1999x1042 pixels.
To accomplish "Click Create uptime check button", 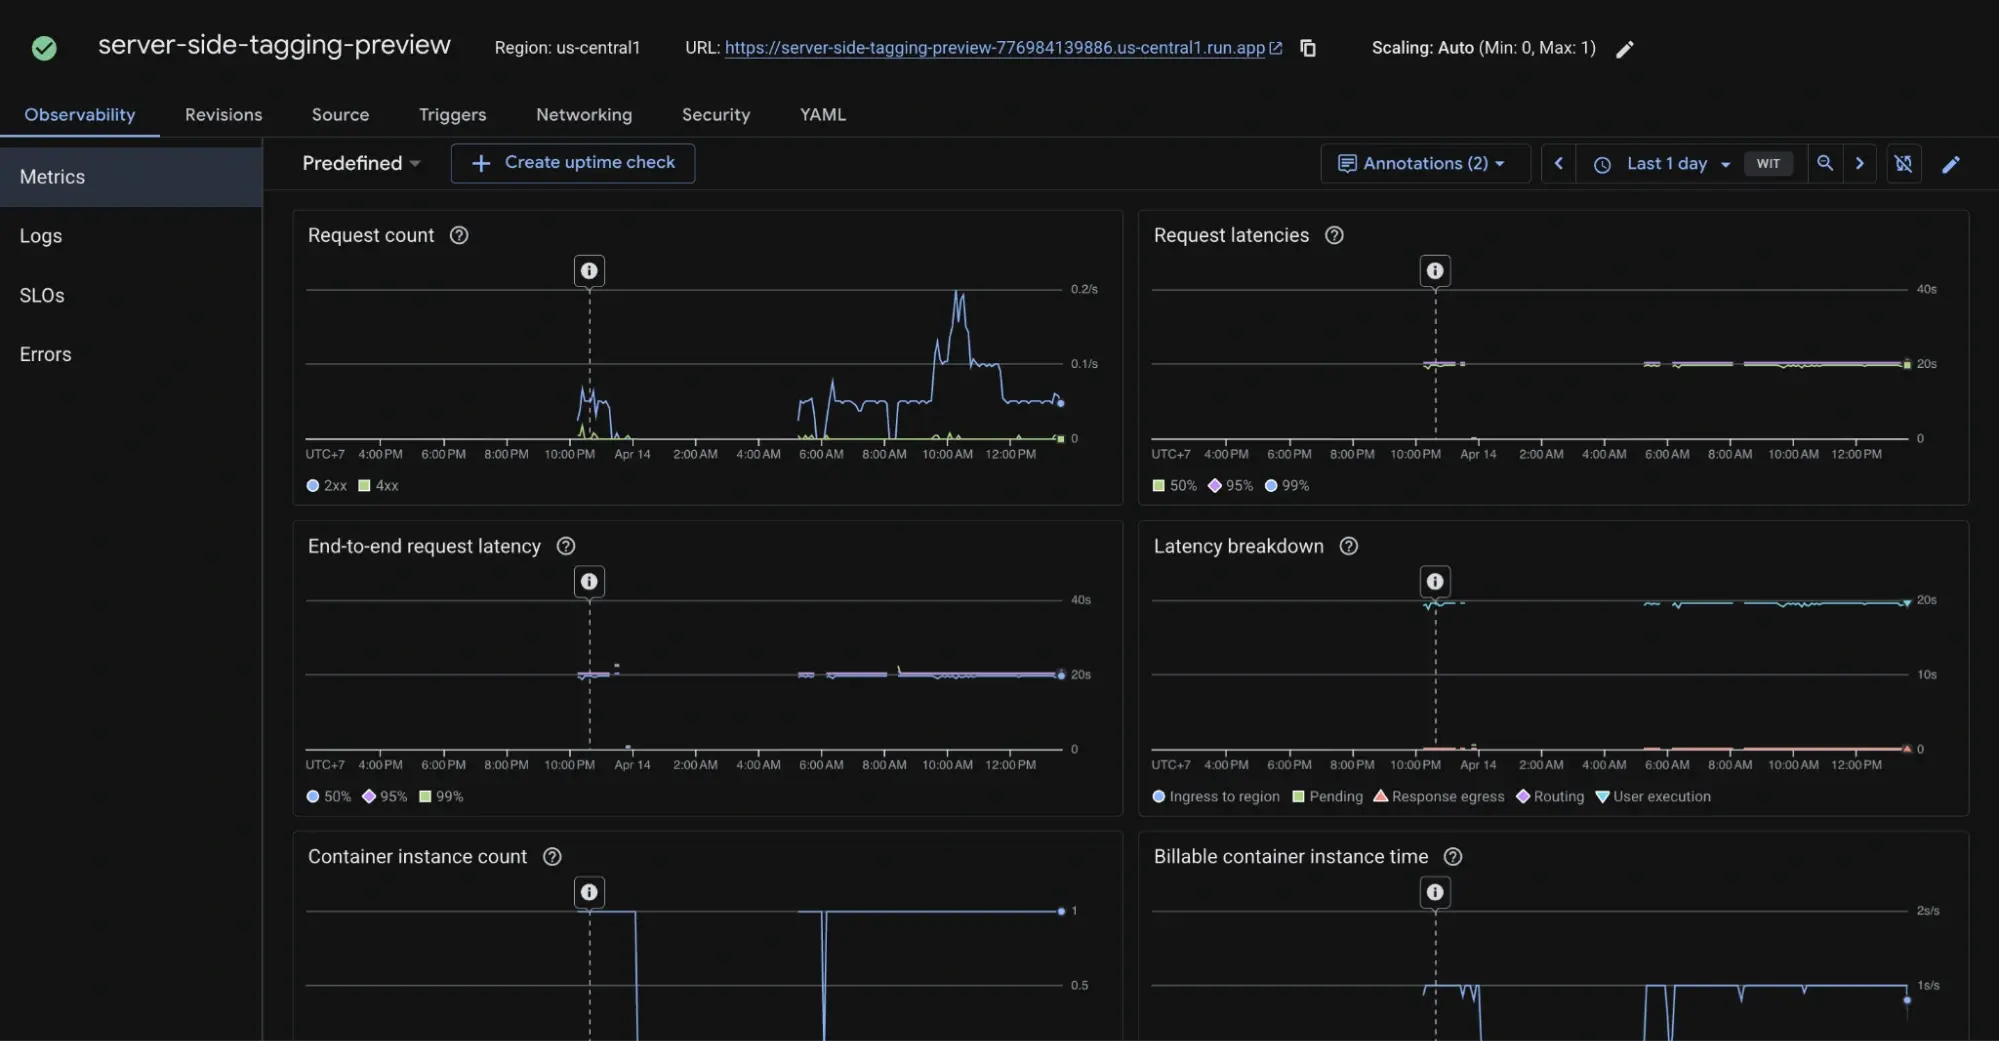I will point(573,163).
